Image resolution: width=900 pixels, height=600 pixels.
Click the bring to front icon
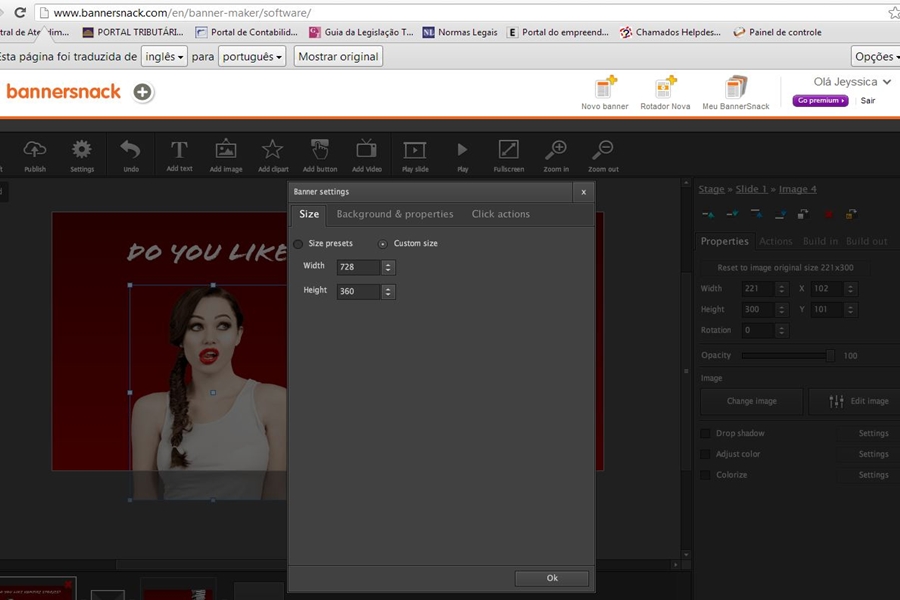[x=756, y=214]
